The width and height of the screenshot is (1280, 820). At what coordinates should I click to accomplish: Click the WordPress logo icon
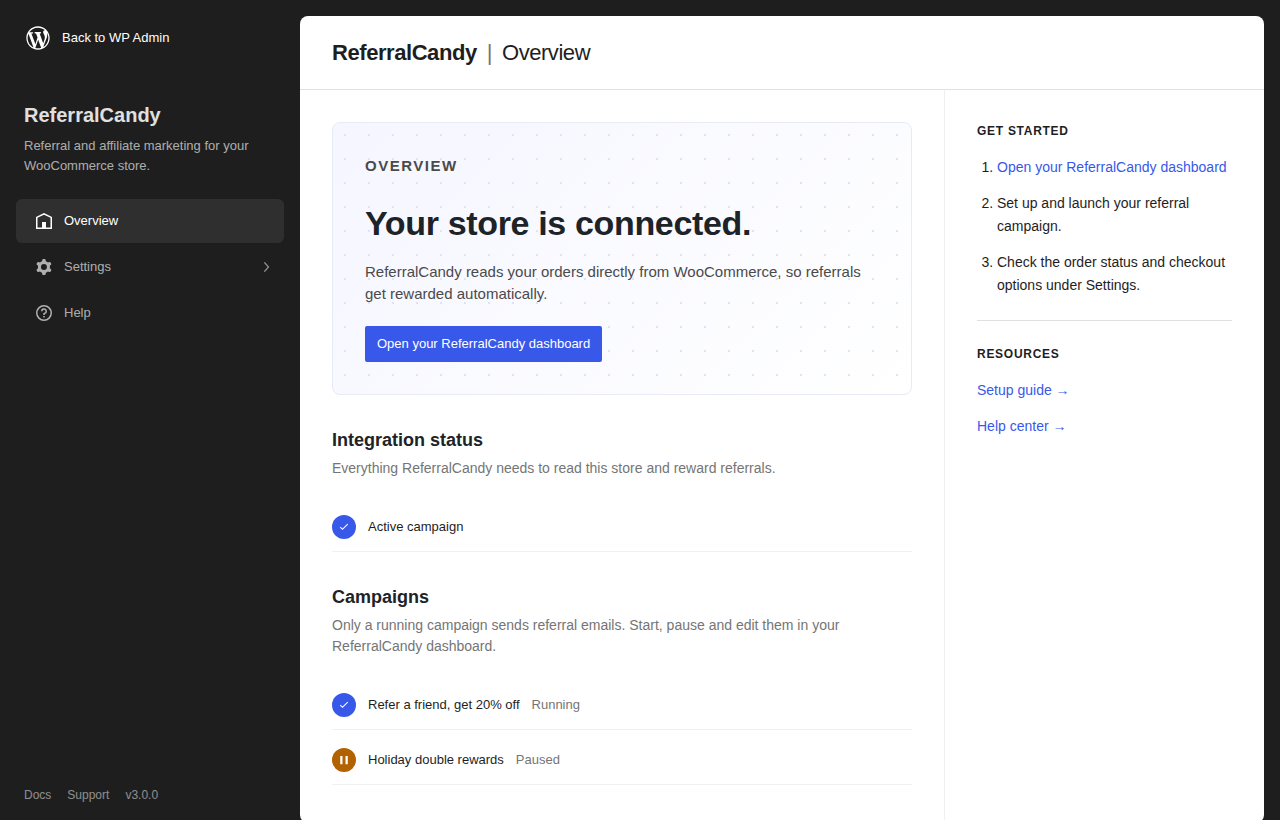pos(38,38)
